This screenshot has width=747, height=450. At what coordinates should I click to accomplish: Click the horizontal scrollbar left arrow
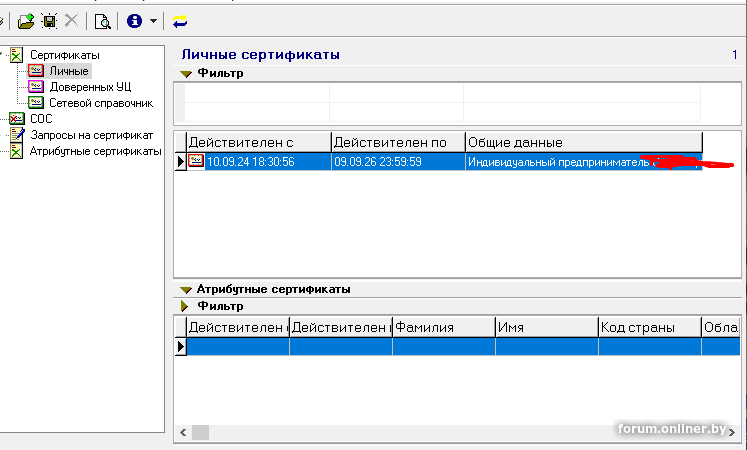pos(183,432)
